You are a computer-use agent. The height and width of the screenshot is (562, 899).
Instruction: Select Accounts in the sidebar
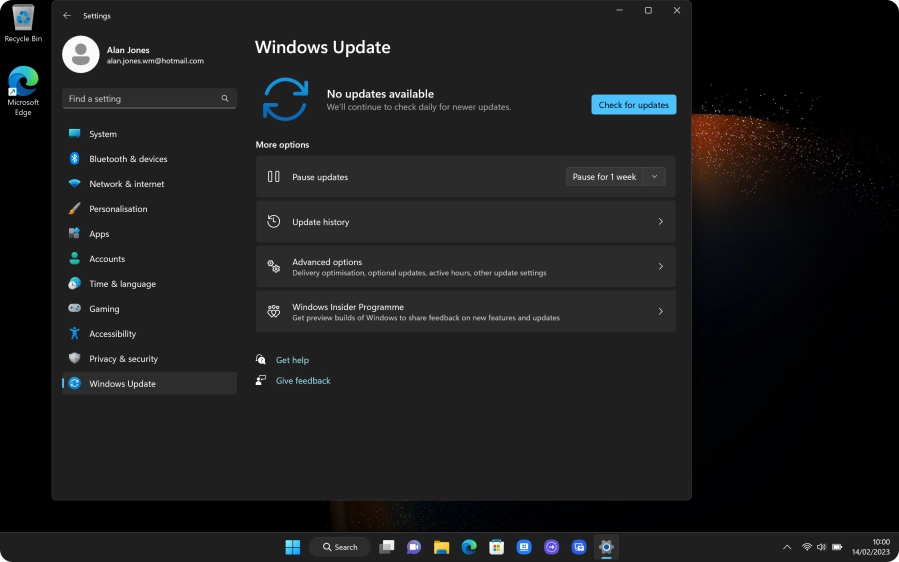107,259
